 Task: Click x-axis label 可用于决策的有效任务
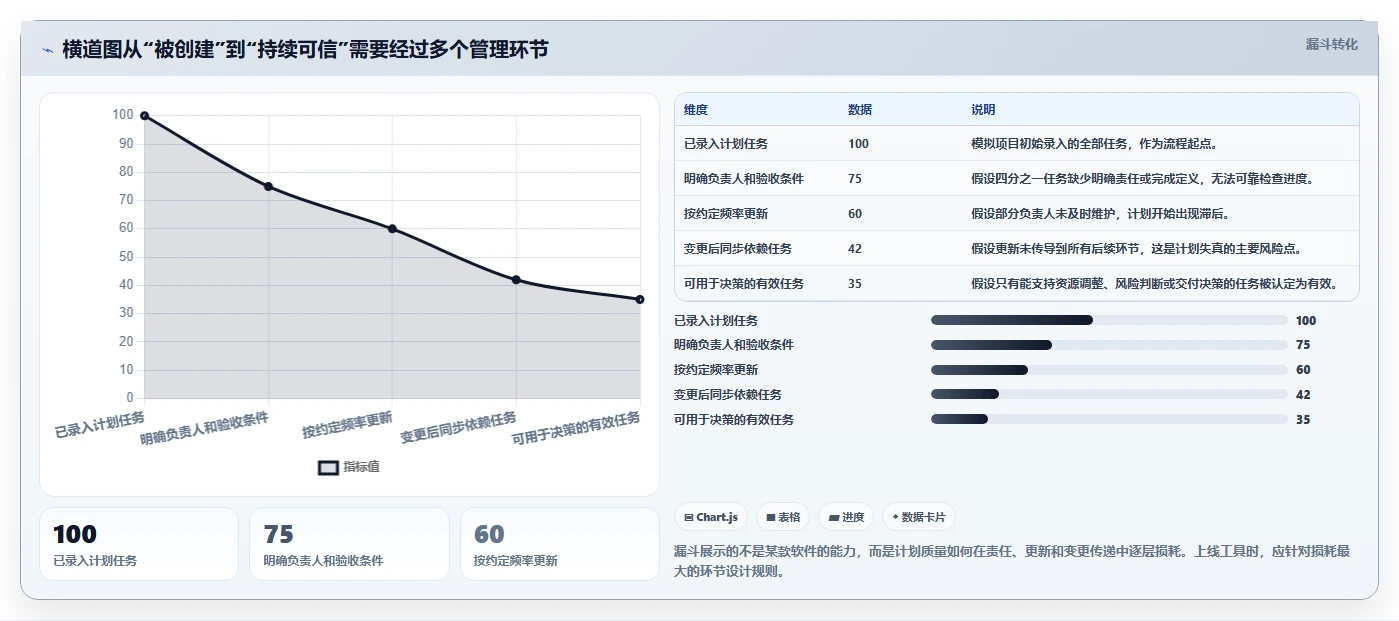click(x=576, y=429)
